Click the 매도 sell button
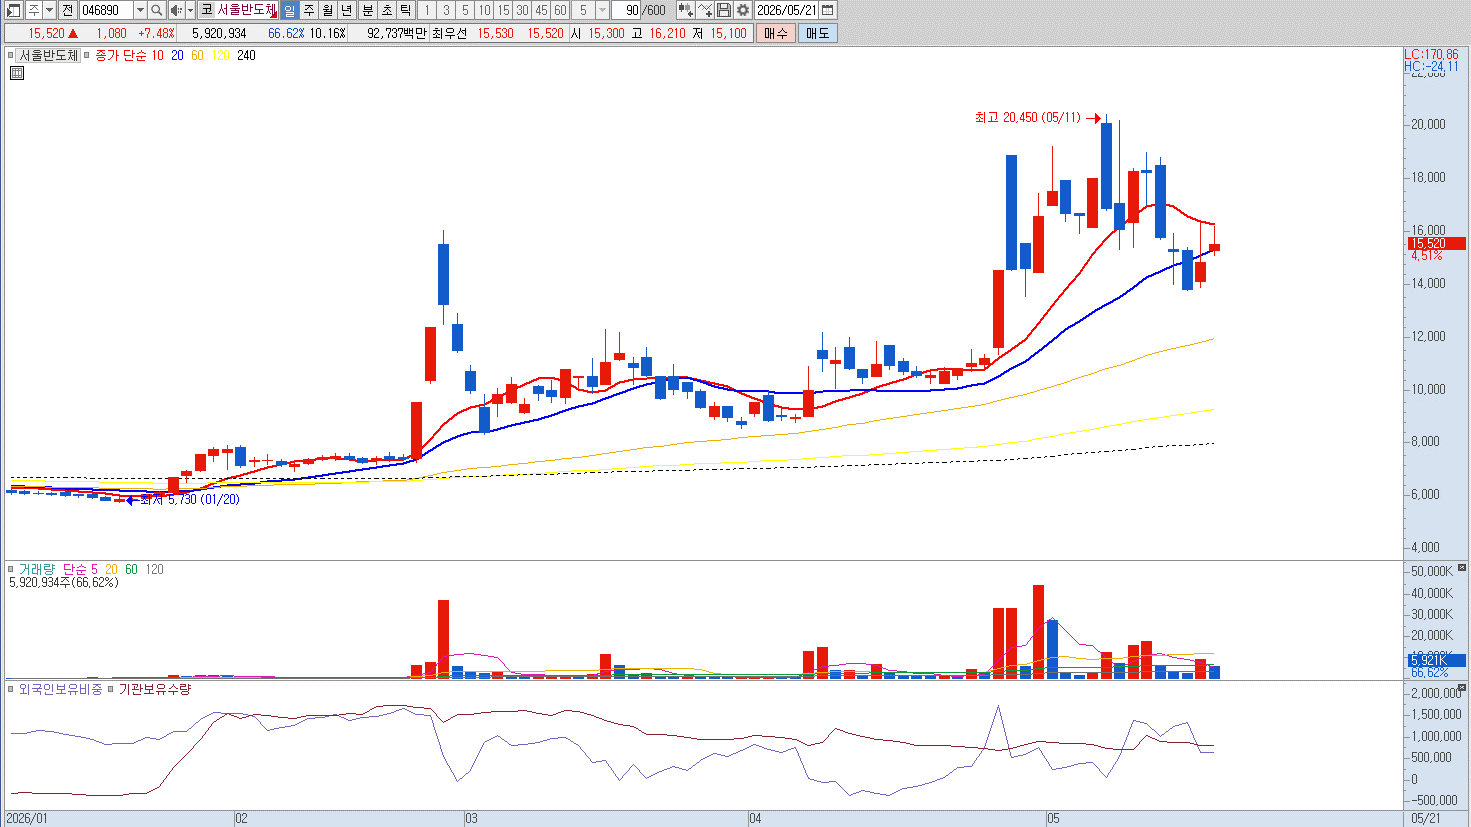 pos(817,33)
